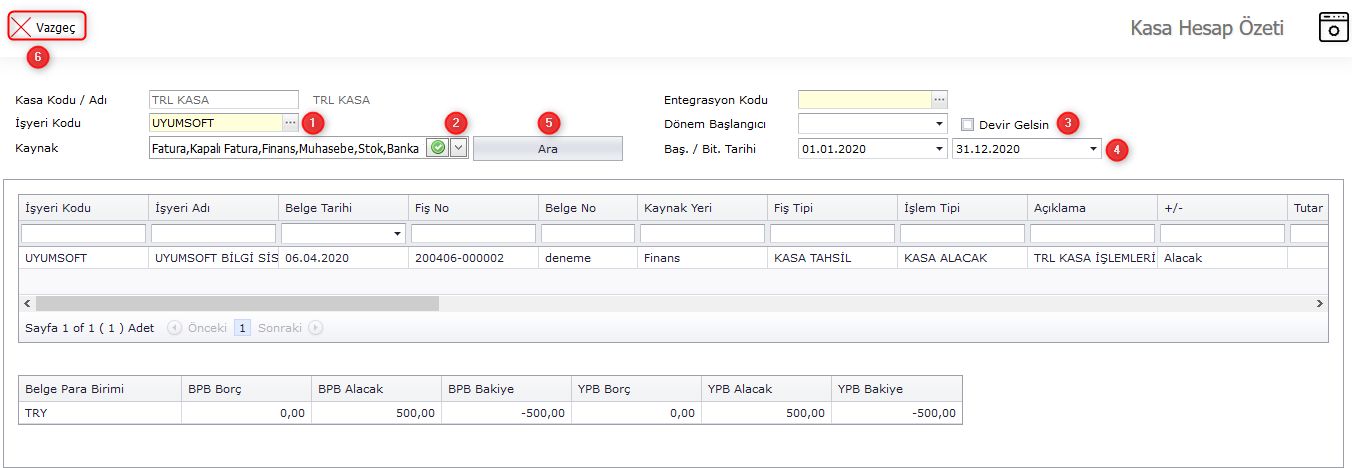
Task: Open the end date 31.12.2020 picker
Action: point(1092,149)
